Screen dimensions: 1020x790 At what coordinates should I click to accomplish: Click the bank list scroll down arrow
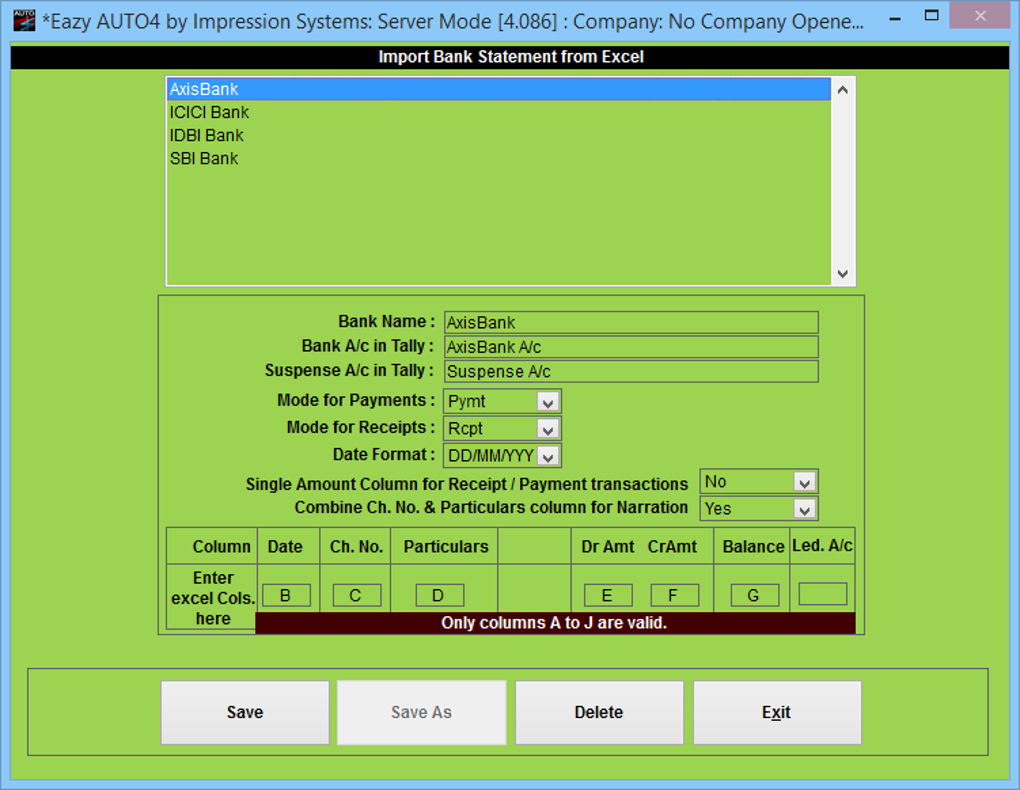[842, 273]
